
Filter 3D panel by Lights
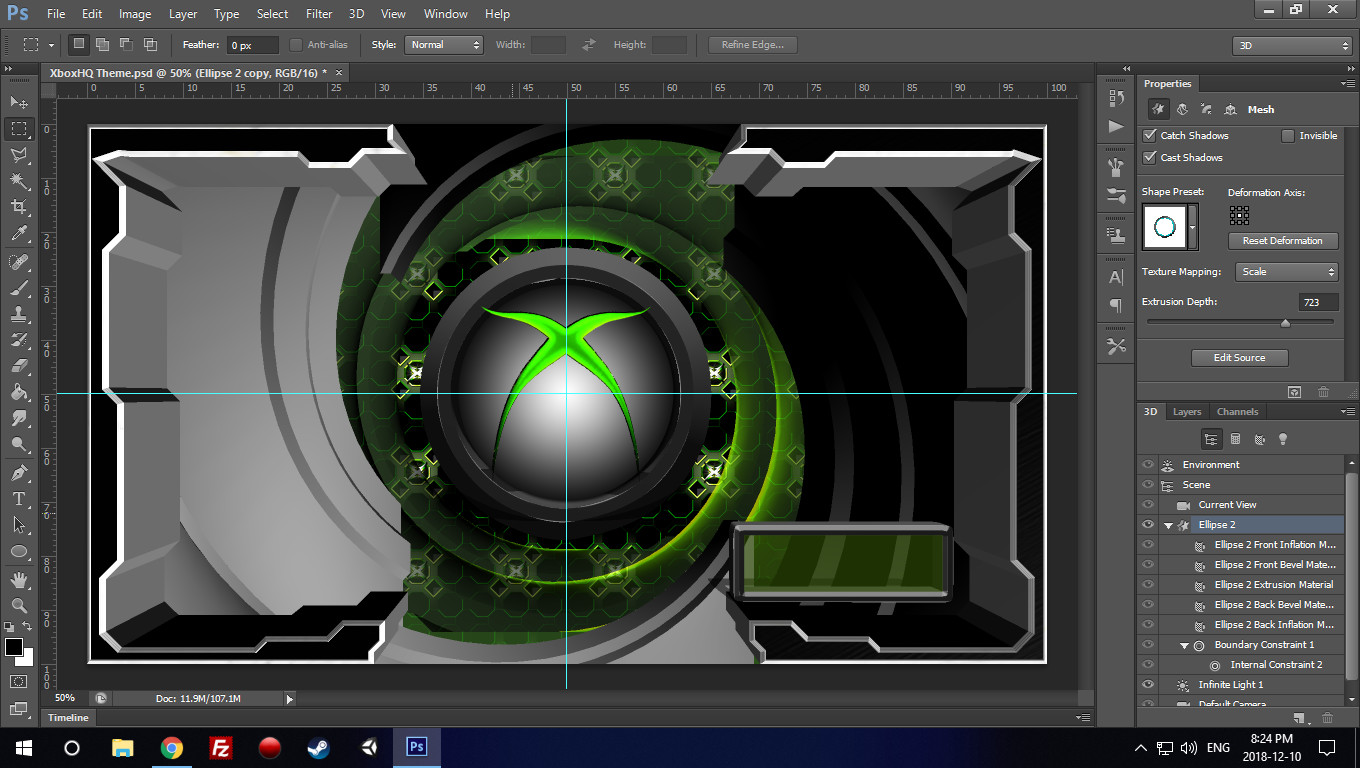1283,439
